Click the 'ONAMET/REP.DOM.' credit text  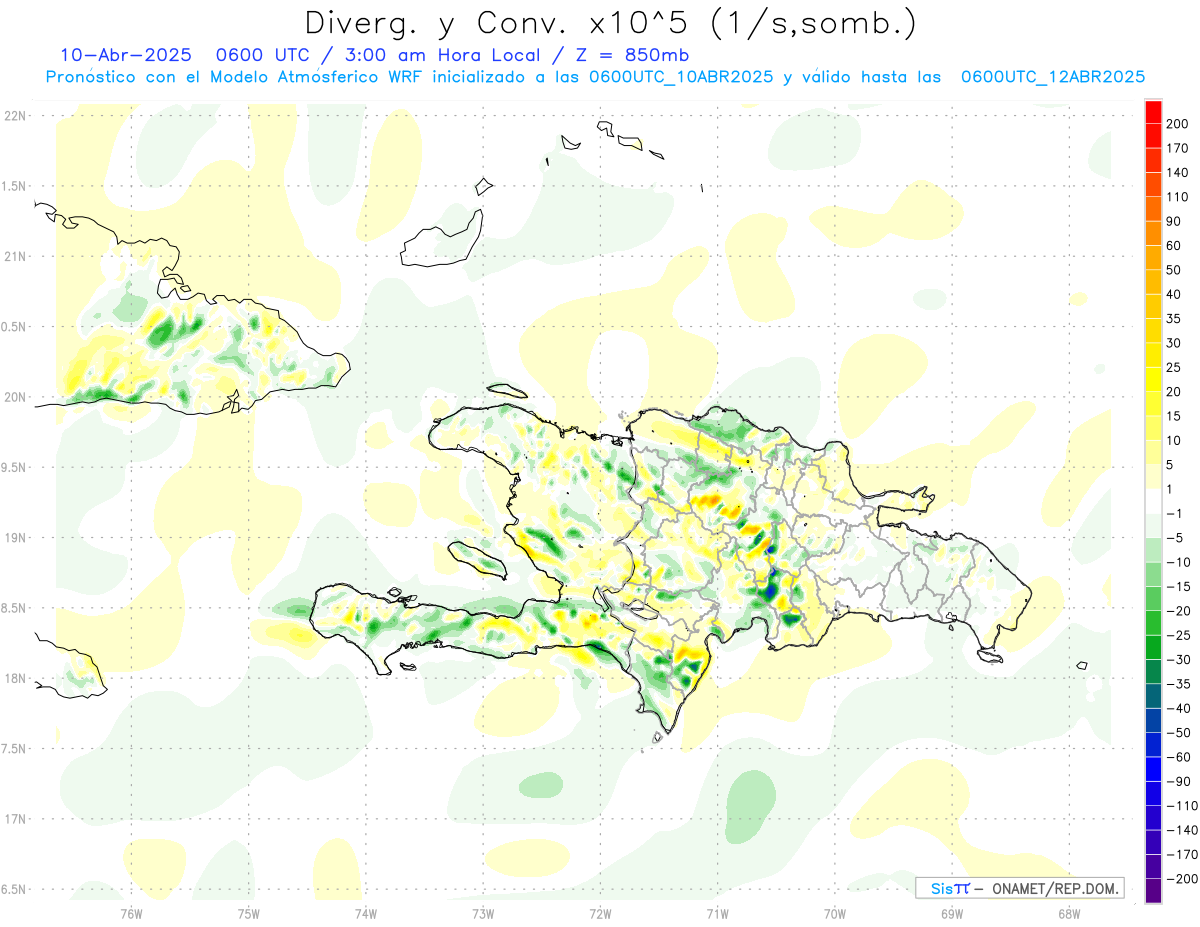pyautogui.click(x=1054, y=888)
